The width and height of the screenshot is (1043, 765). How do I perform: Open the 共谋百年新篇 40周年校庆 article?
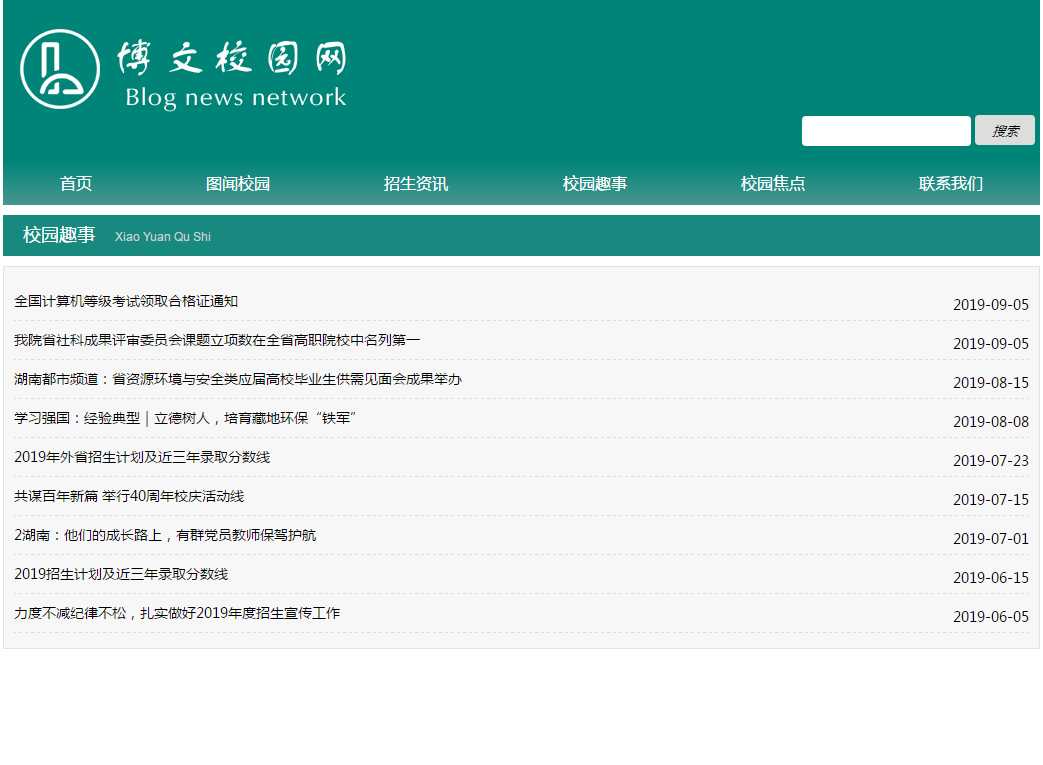(x=129, y=497)
